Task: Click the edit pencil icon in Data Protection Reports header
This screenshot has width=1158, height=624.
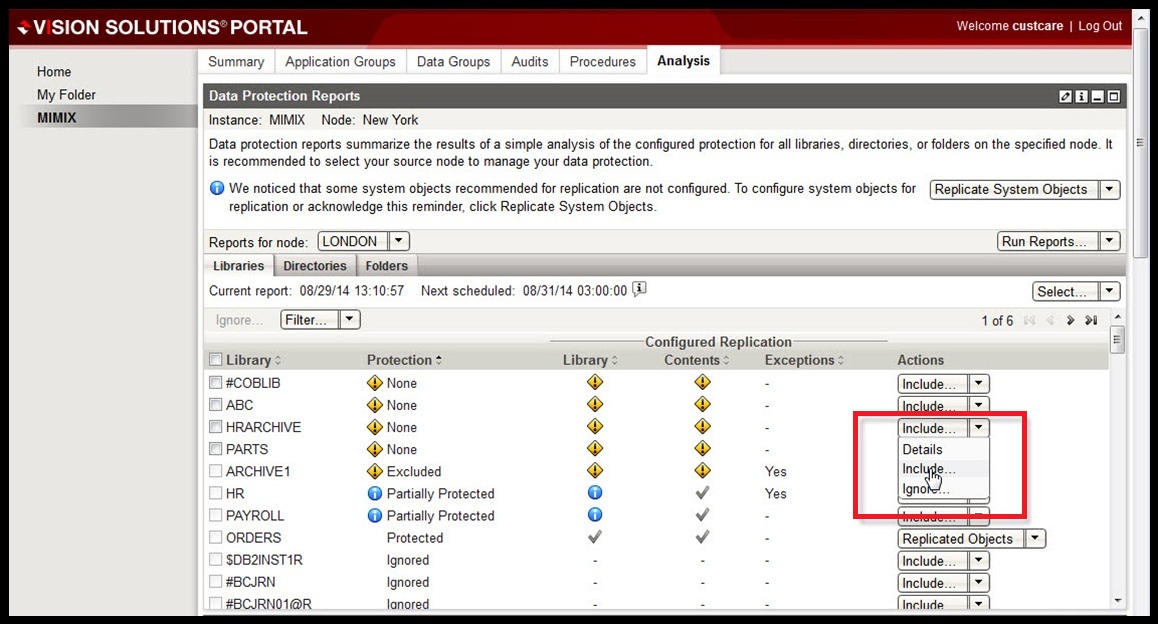Action: pyautogui.click(x=1066, y=97)
